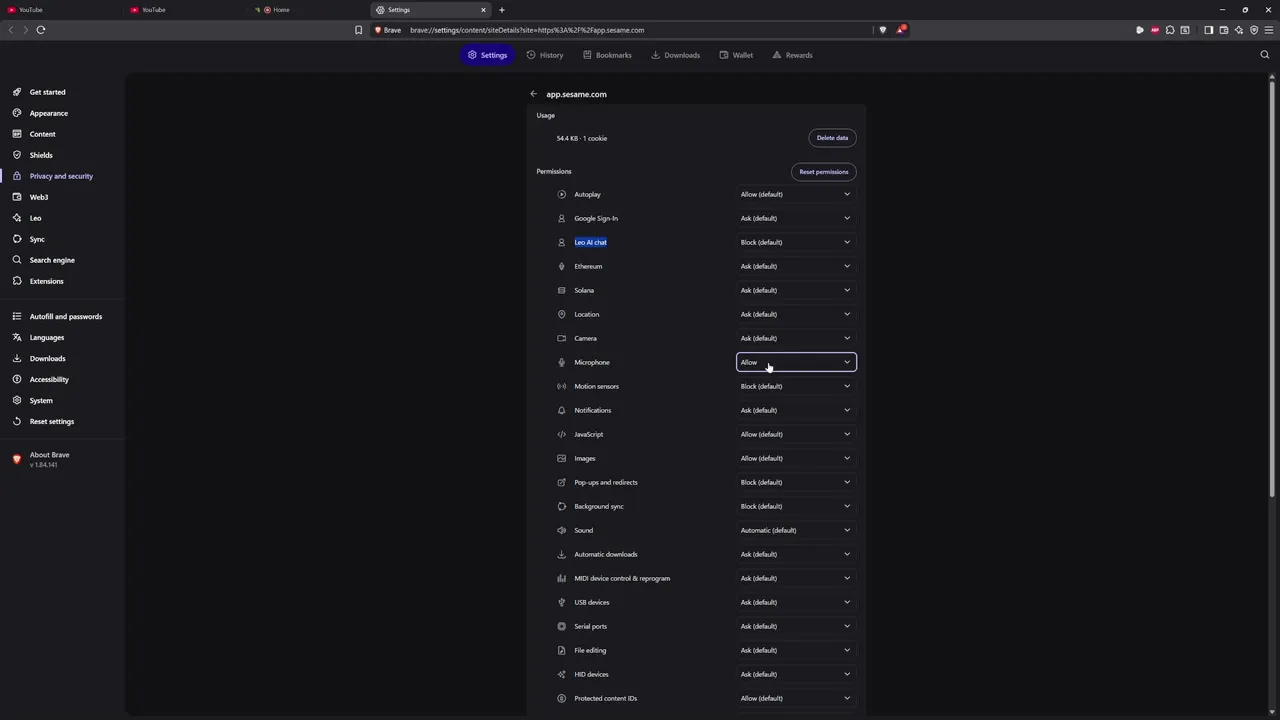
Task: Change the Location permission dropdown
Action: pos(796,314)
